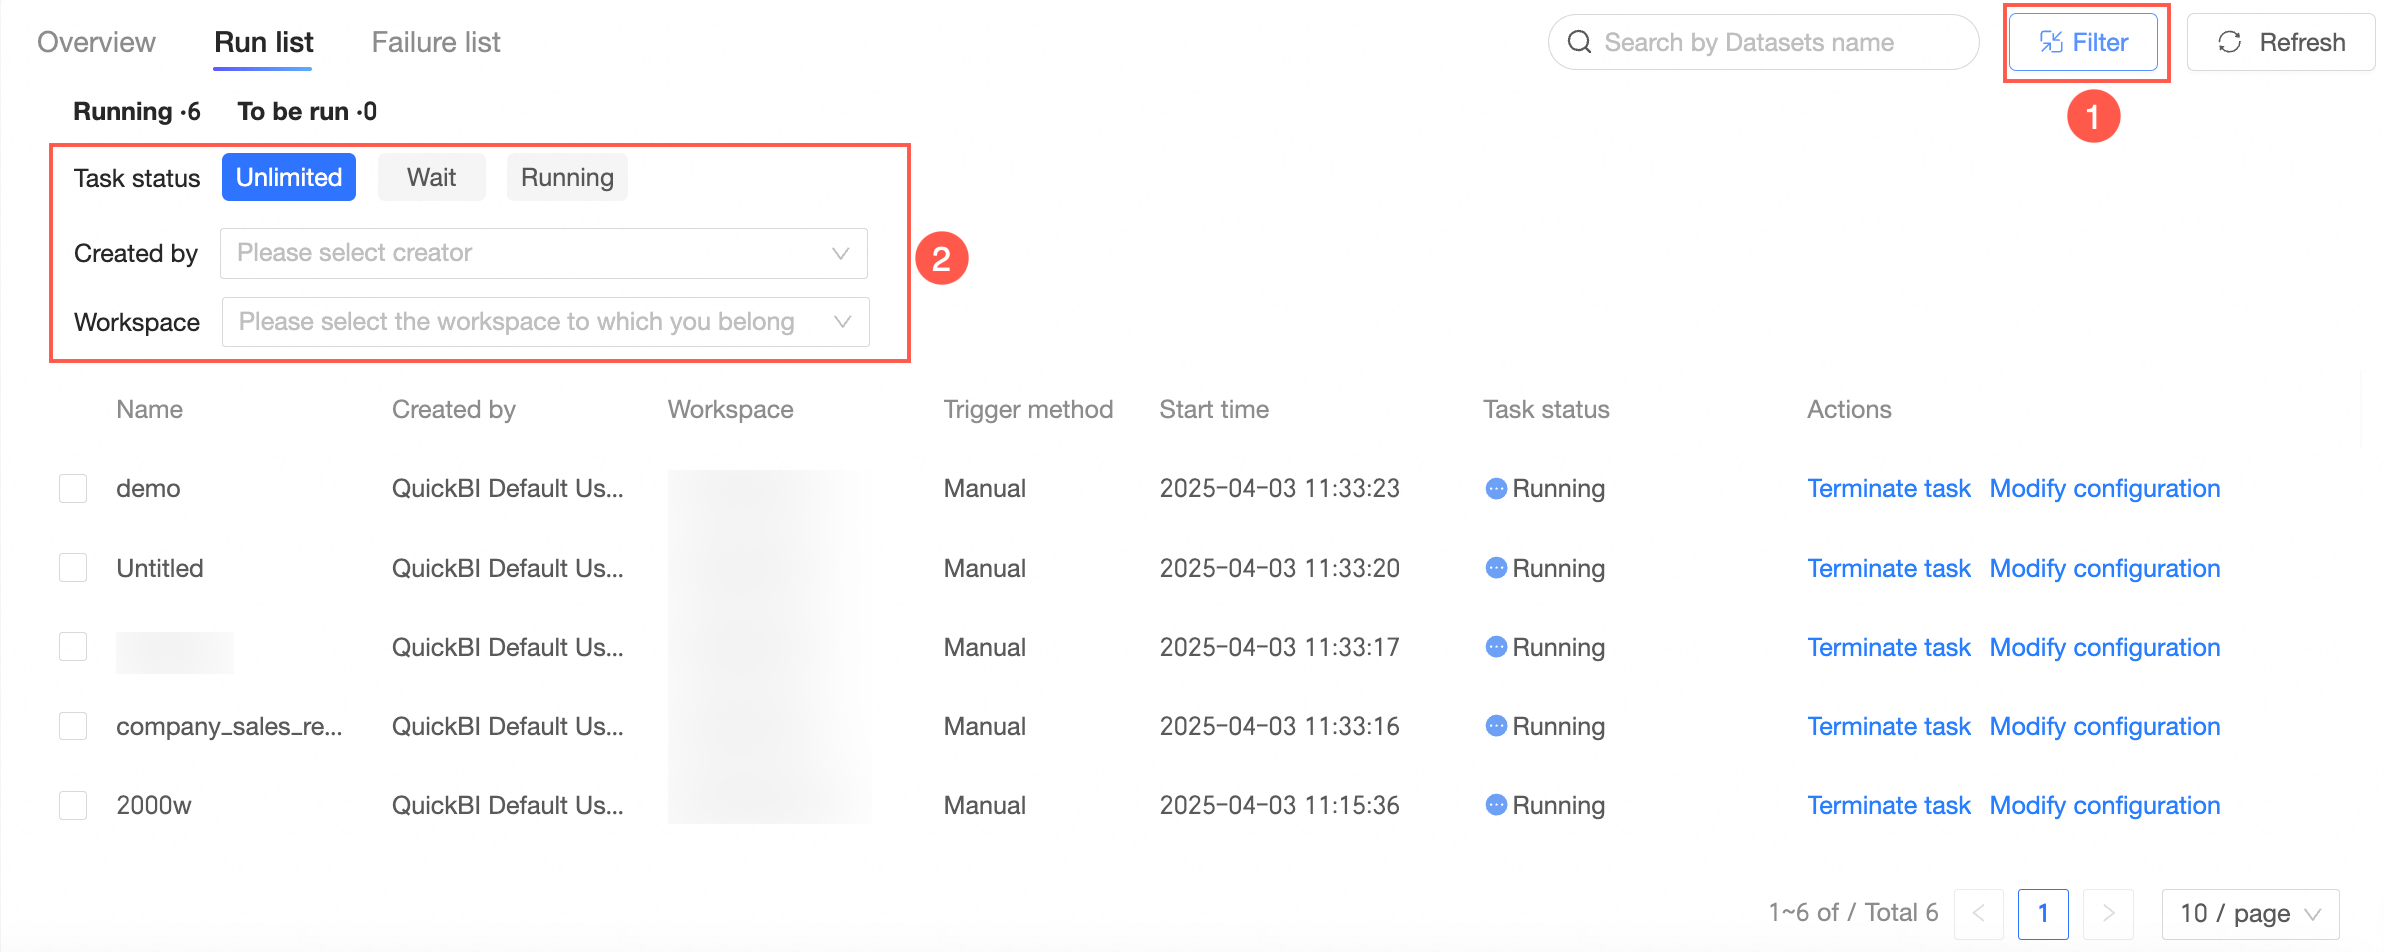Show the Running ·6 task group
The width and height of the screenshot is (2386, 952).
click(x=137, y=111)
